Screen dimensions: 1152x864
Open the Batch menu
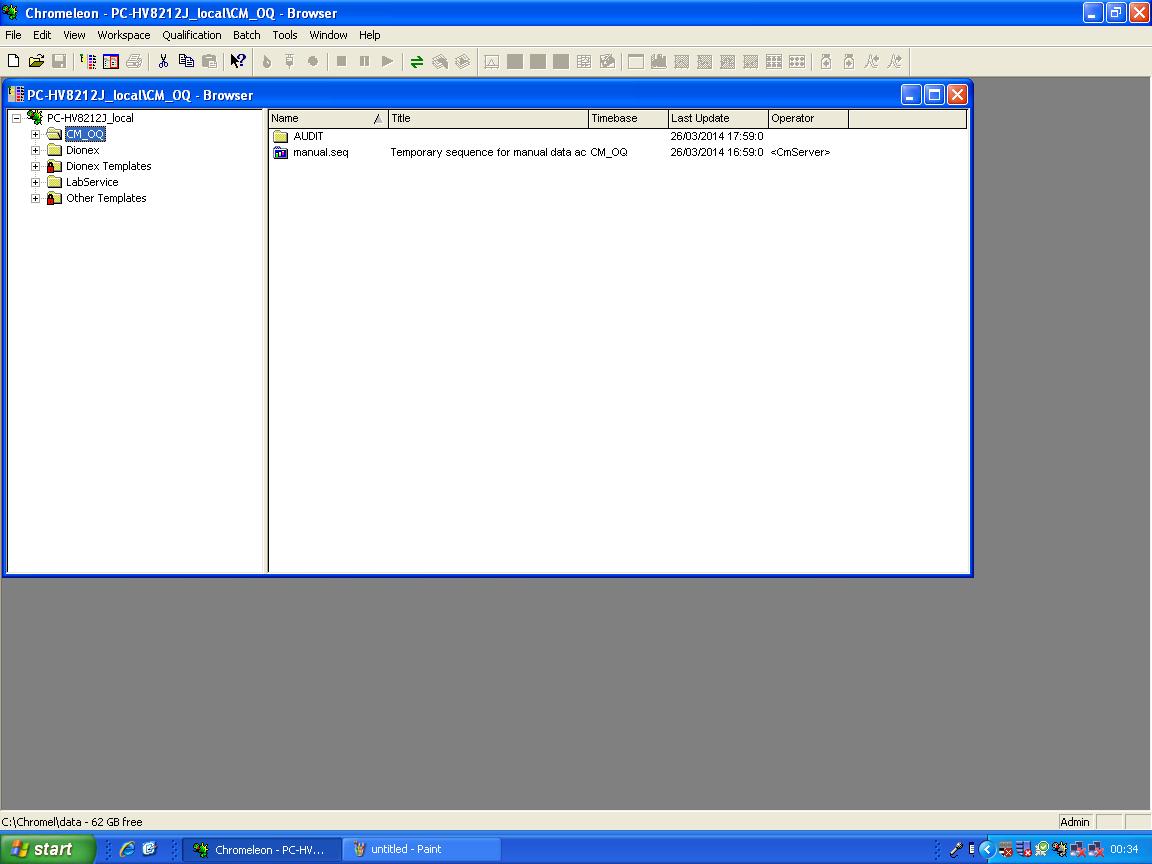click(x=247, y=35)
